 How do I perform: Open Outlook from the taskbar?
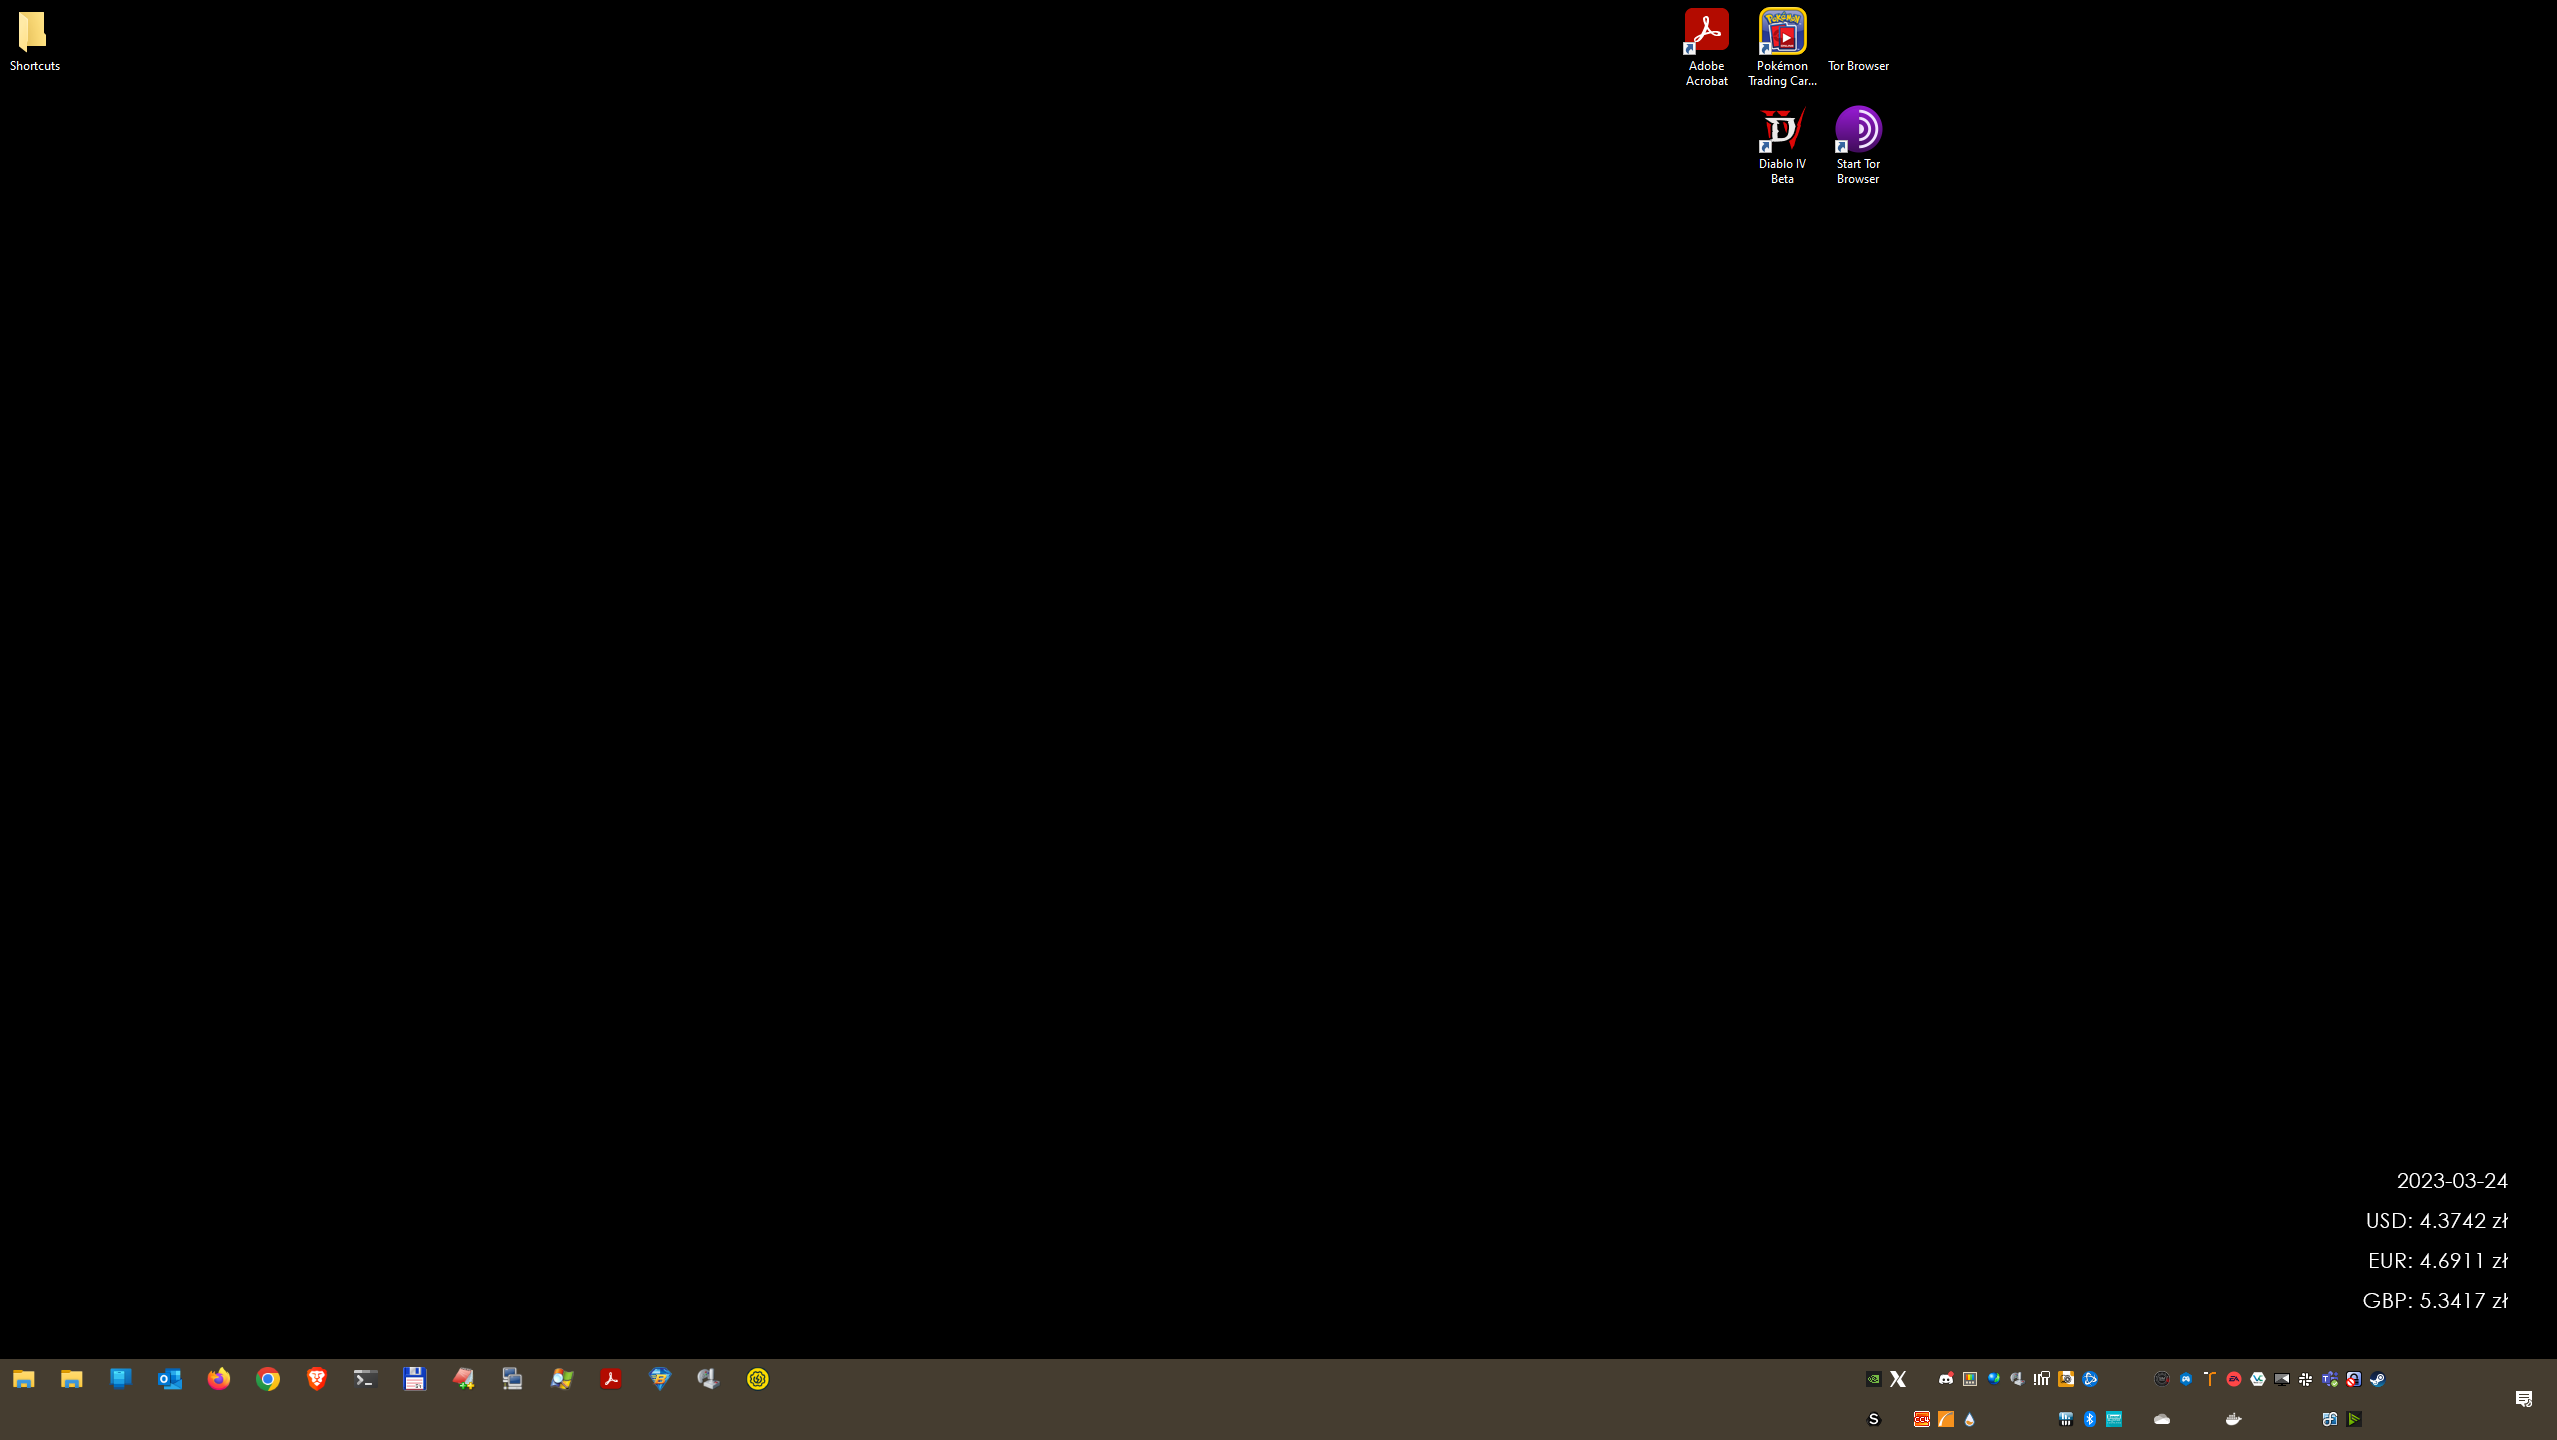(x=169, y=1379)
